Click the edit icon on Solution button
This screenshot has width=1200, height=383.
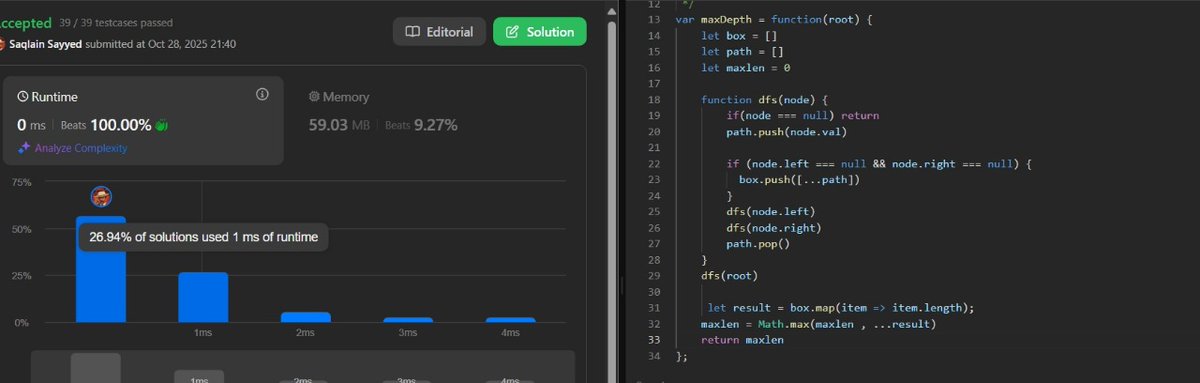[x=512, y=32]
